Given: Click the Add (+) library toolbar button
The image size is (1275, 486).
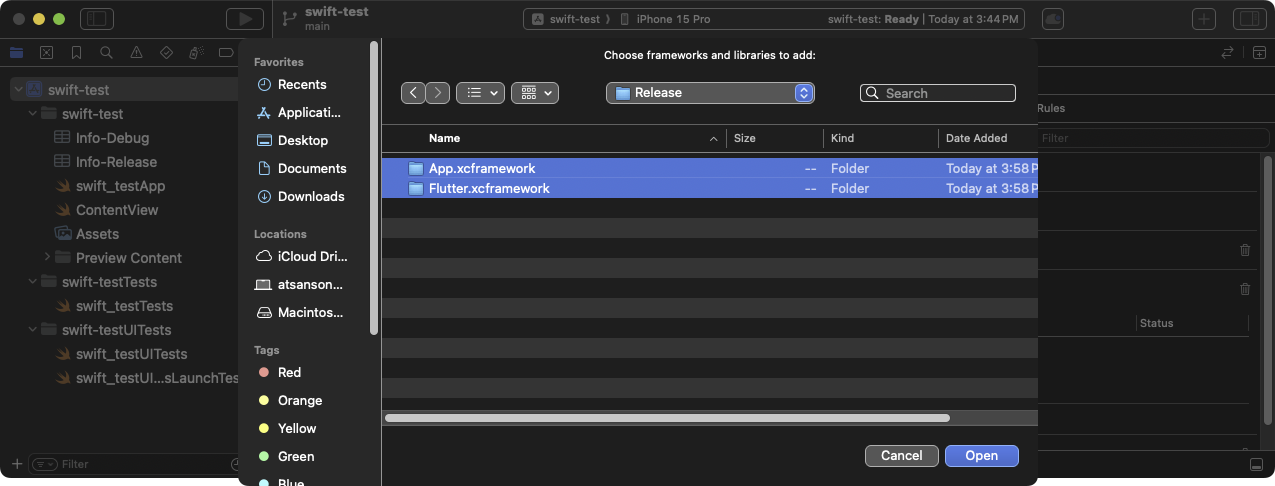Looking at the screenshot, I should pyautogui.click(x=1205, y=19).
